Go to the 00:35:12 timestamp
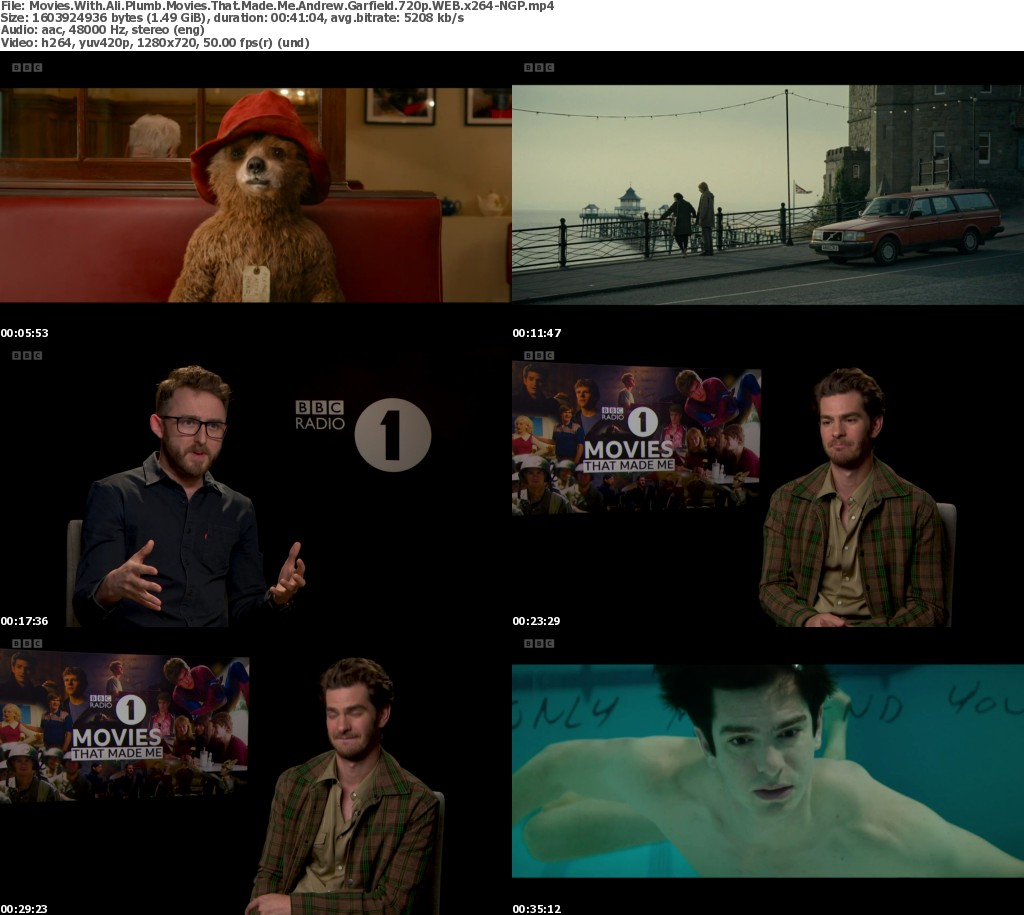The height and width of the screenshot is (915, 1024). 536,909
